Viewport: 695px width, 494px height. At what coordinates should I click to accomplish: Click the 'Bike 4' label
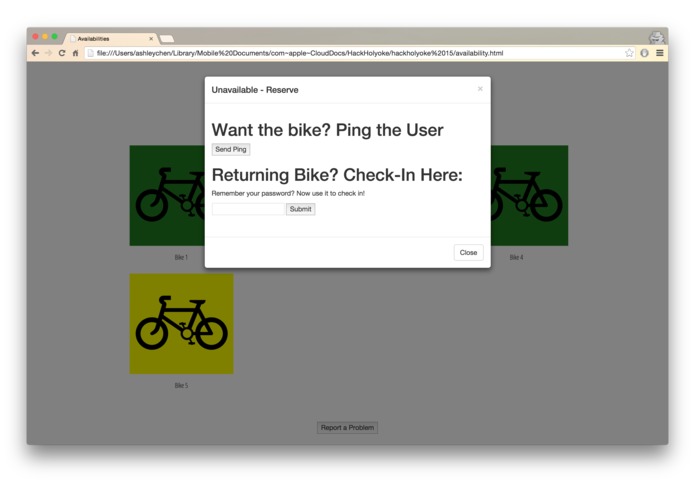tap(516, 257)
